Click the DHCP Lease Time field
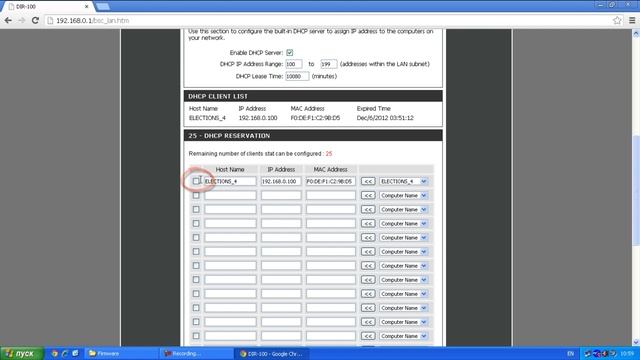Viewport: 640px width, 360px height. (x=297, y=76)
